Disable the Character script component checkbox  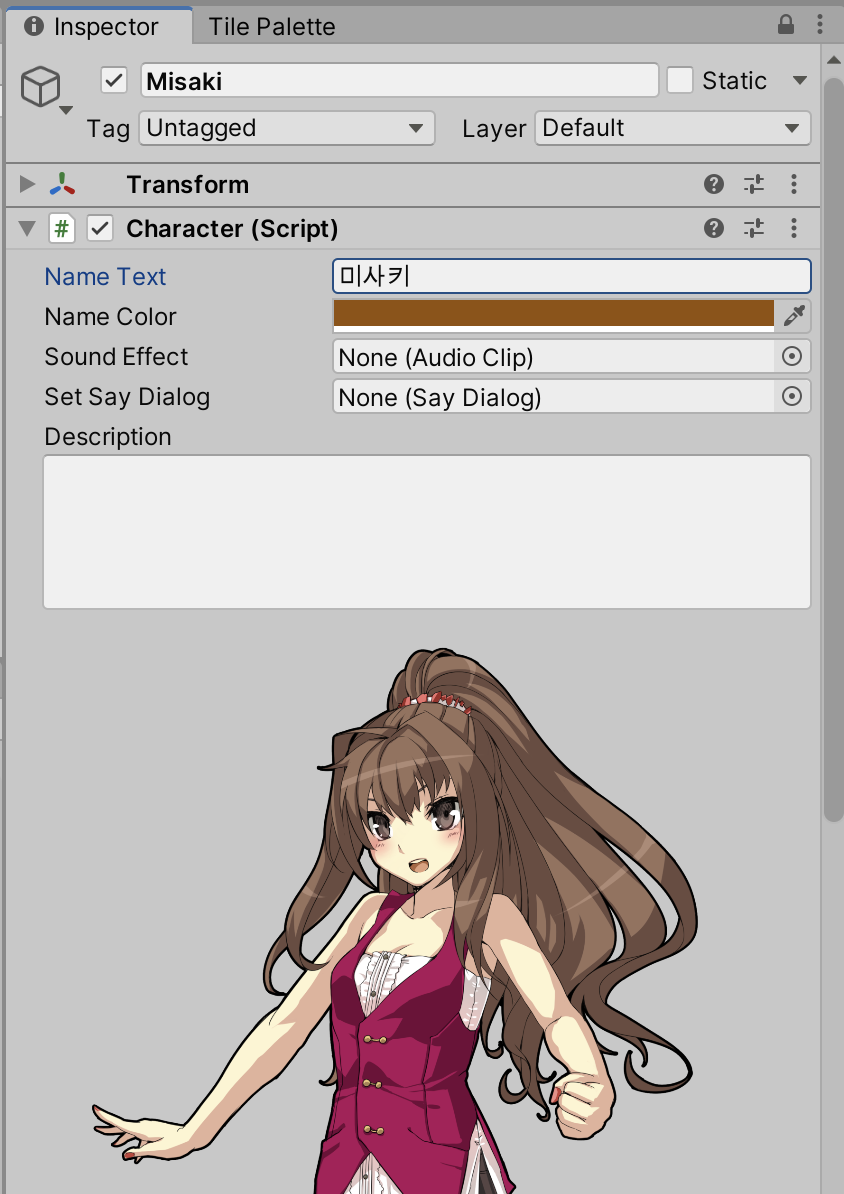101,228
